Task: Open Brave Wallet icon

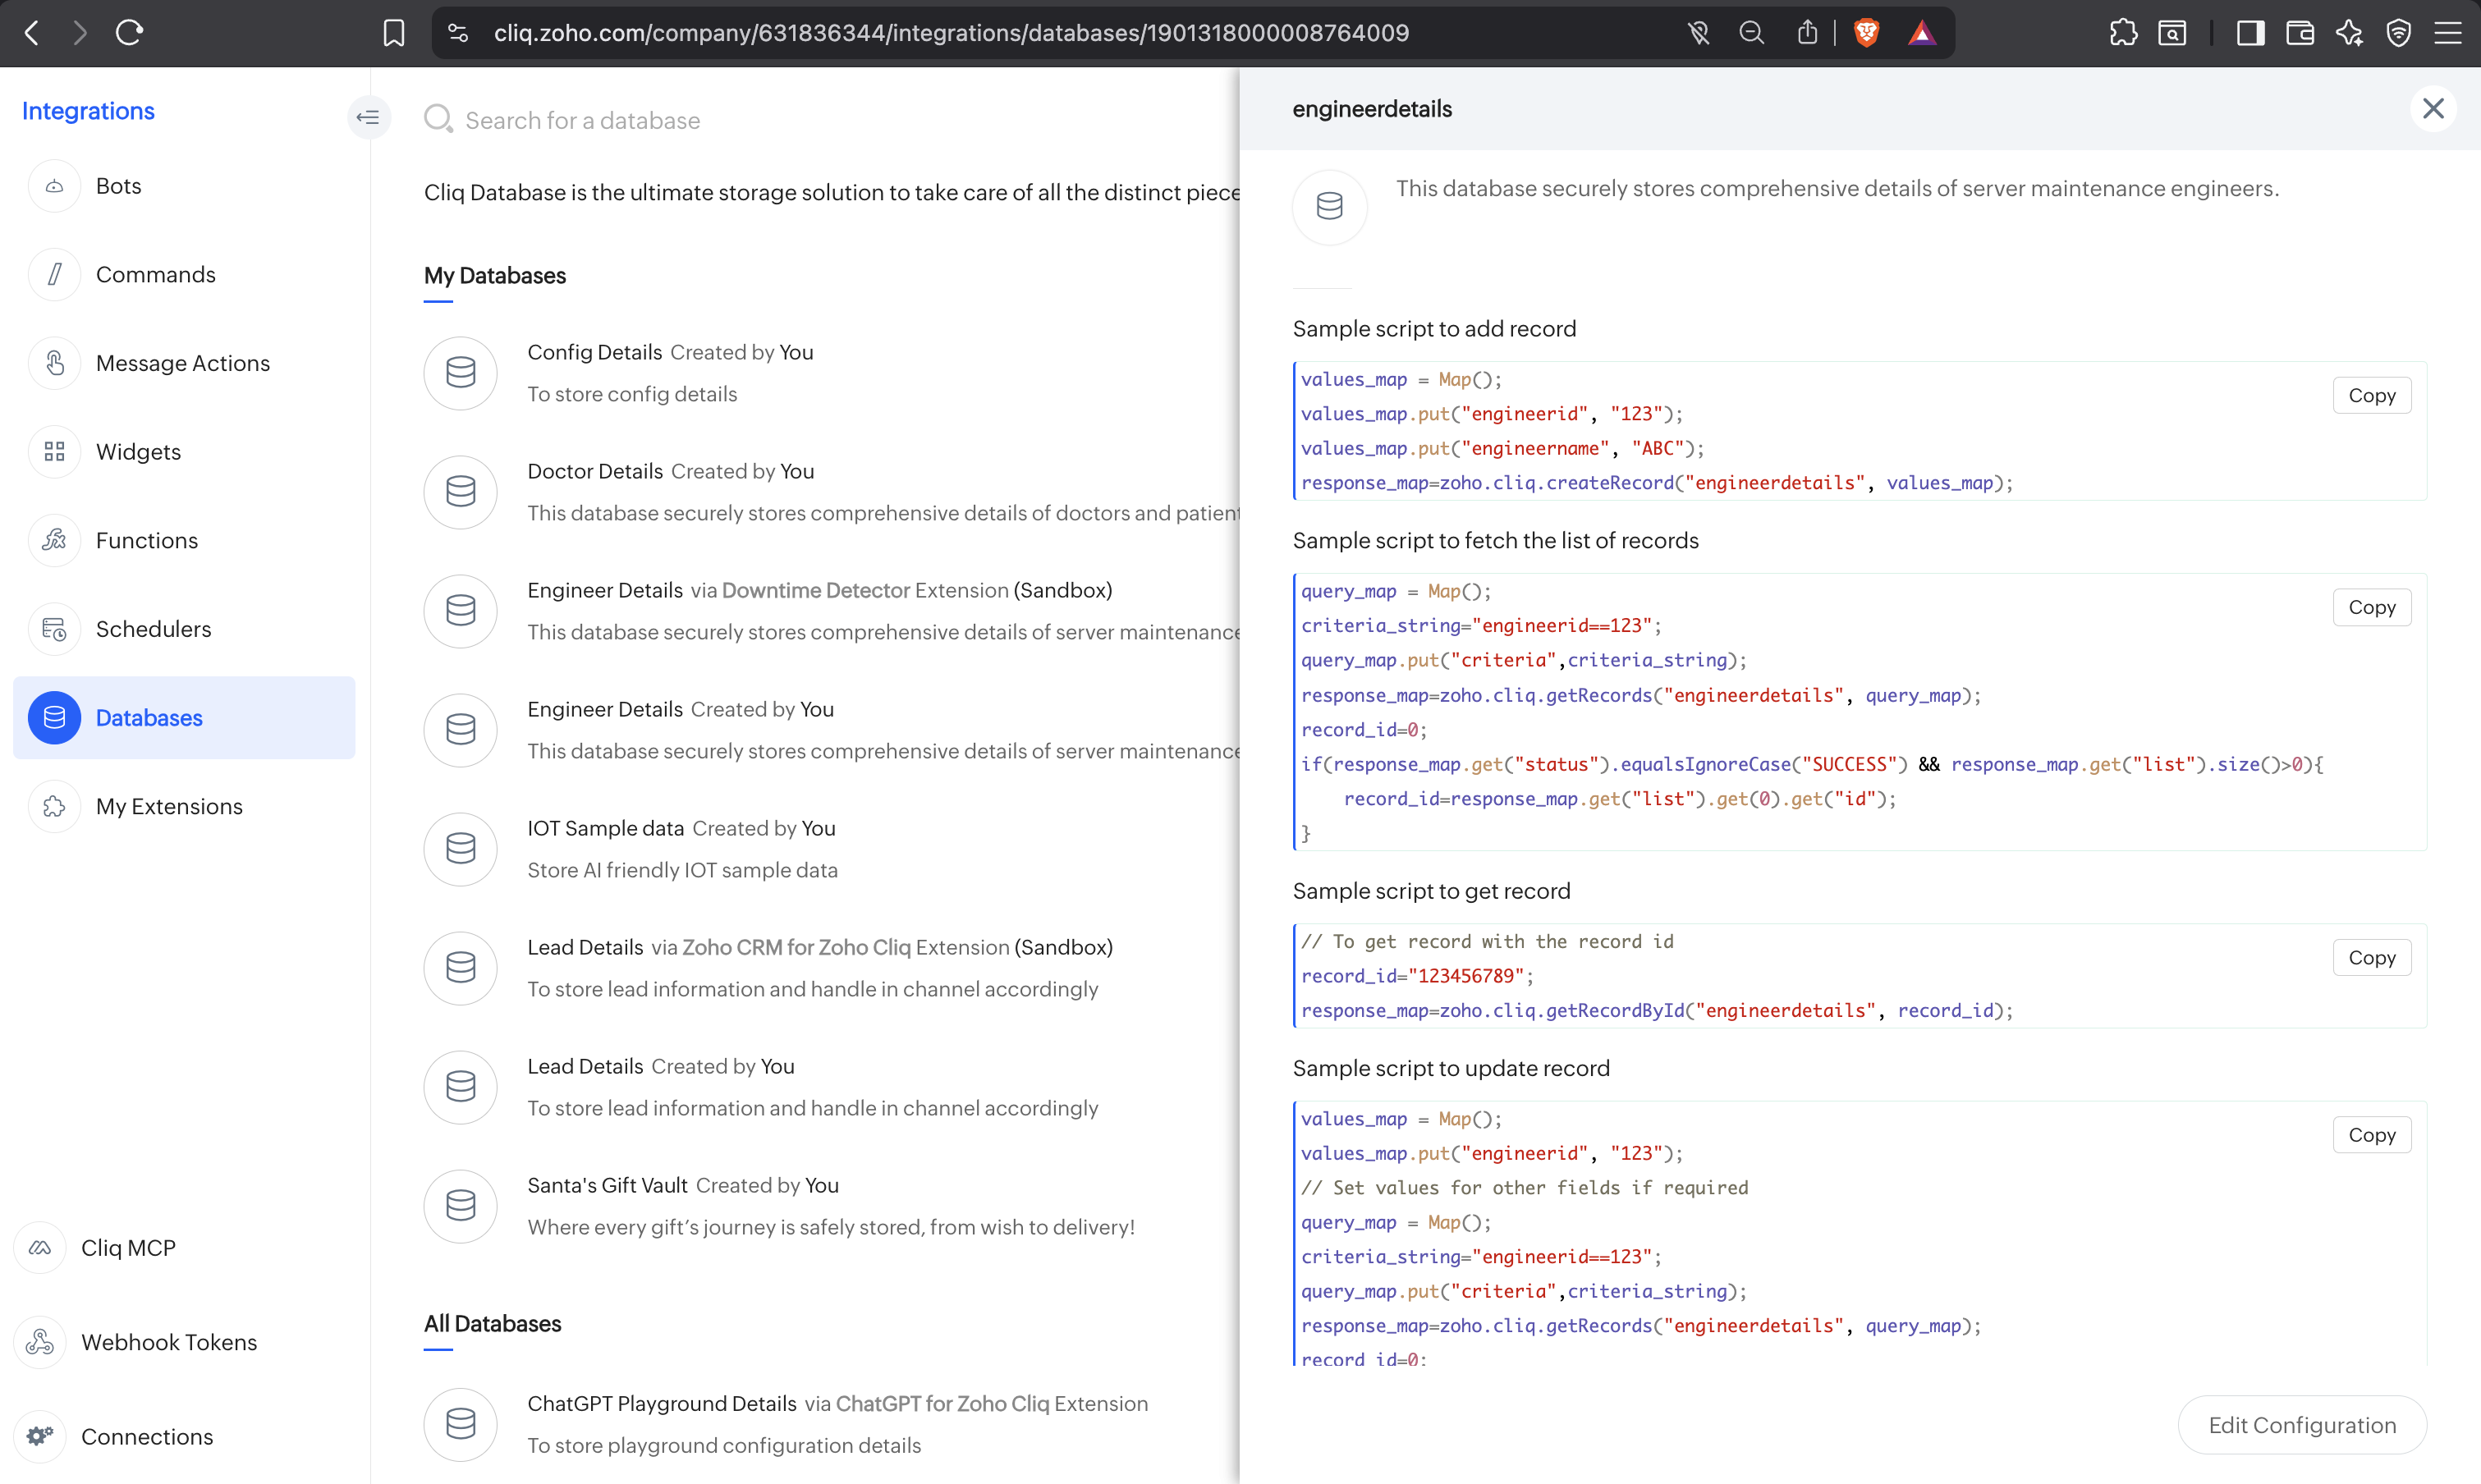Action: pyautogui.click(x=2300, y=33)
